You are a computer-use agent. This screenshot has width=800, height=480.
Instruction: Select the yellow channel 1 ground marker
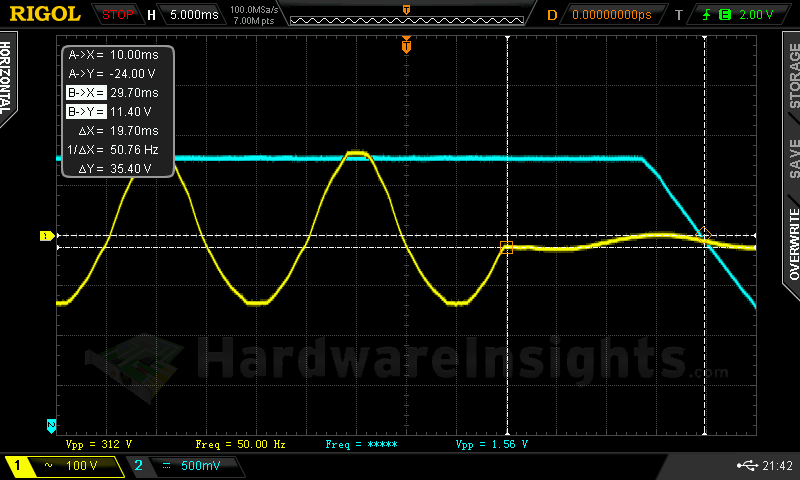[44, 236]
